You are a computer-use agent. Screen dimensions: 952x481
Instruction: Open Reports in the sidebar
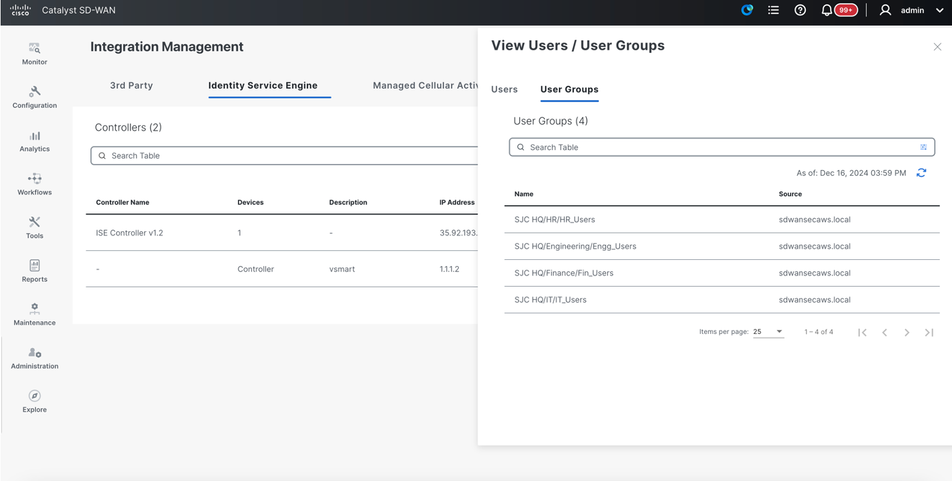(35, 271)
